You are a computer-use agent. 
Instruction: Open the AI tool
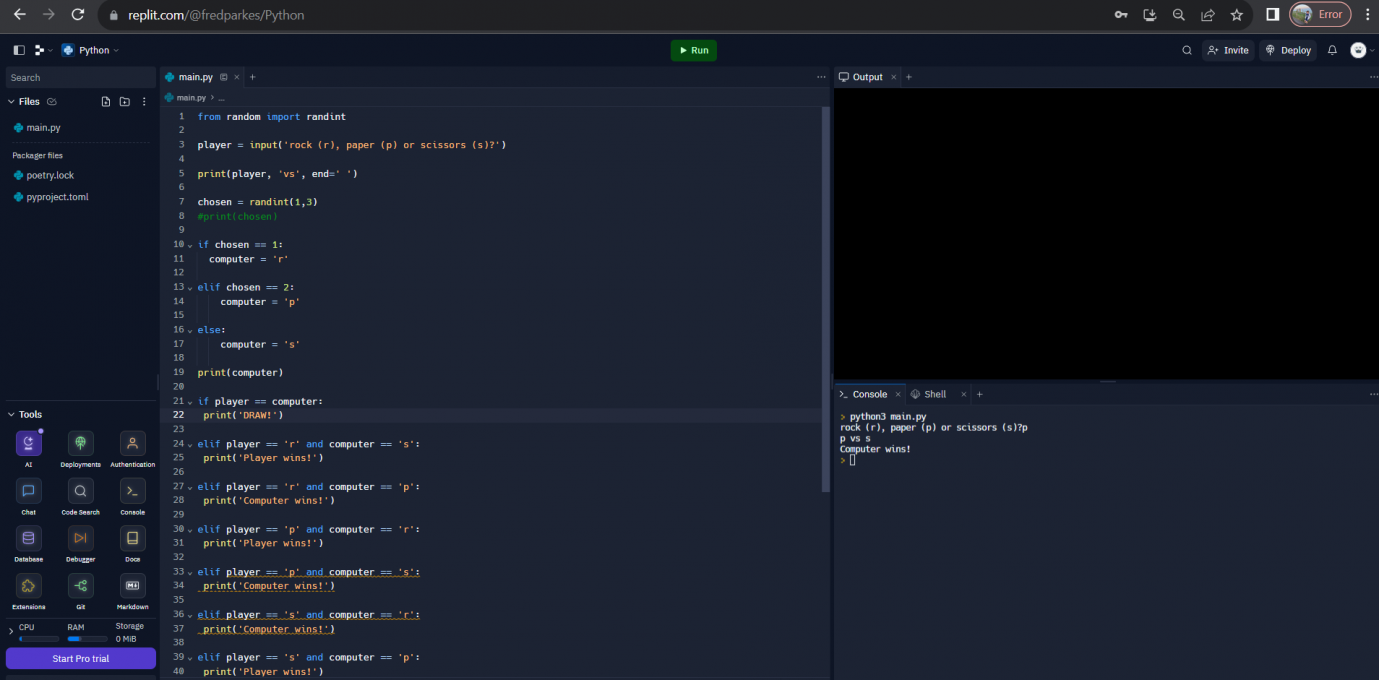[28, 444]
